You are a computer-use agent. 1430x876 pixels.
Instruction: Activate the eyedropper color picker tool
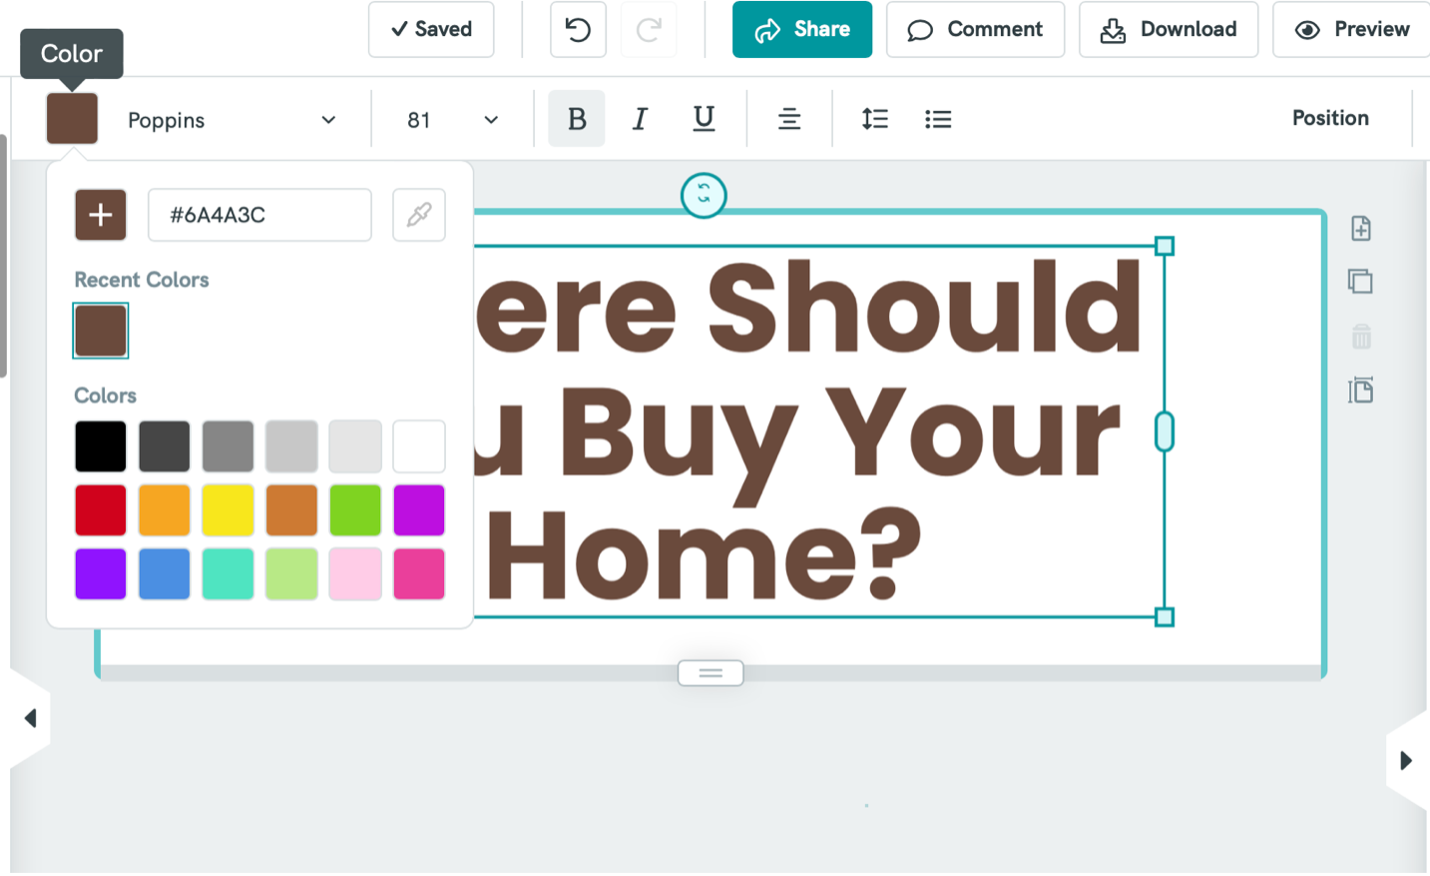418,214
